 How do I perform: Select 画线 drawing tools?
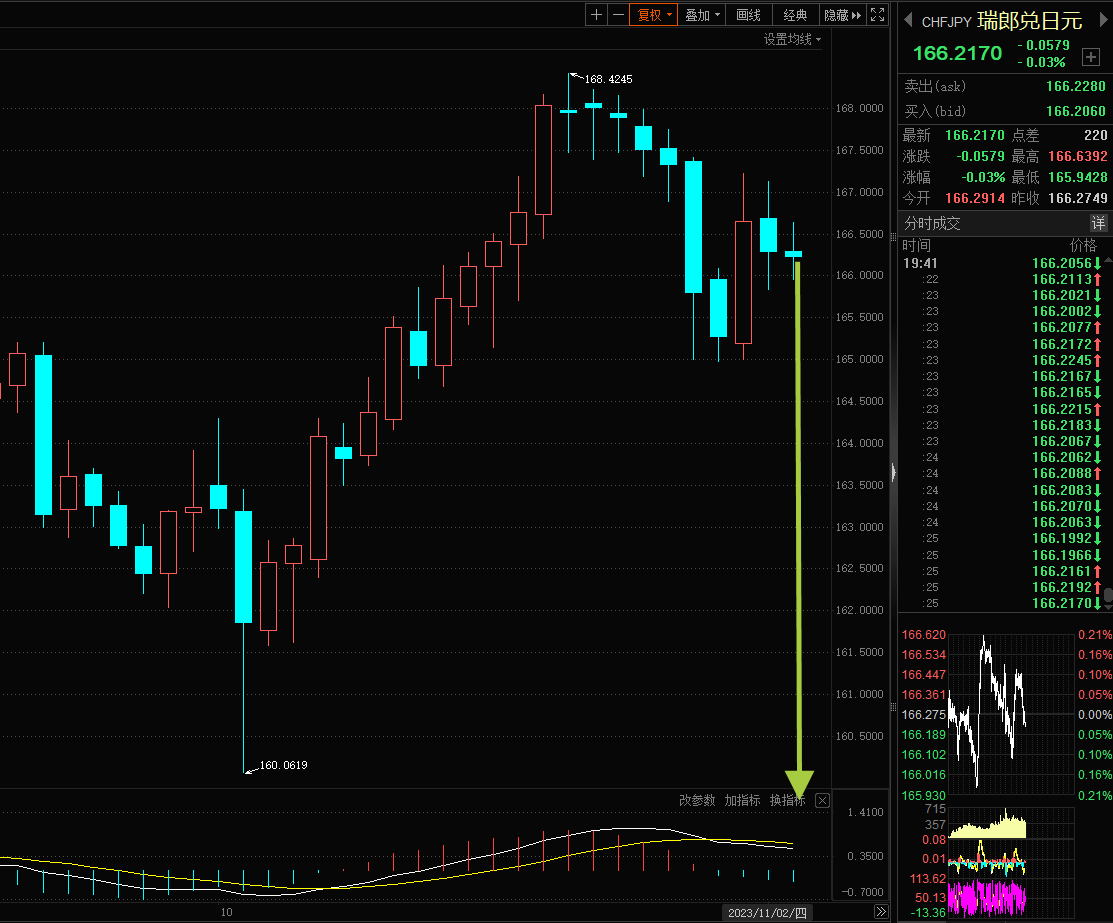[x=748, y=15]
